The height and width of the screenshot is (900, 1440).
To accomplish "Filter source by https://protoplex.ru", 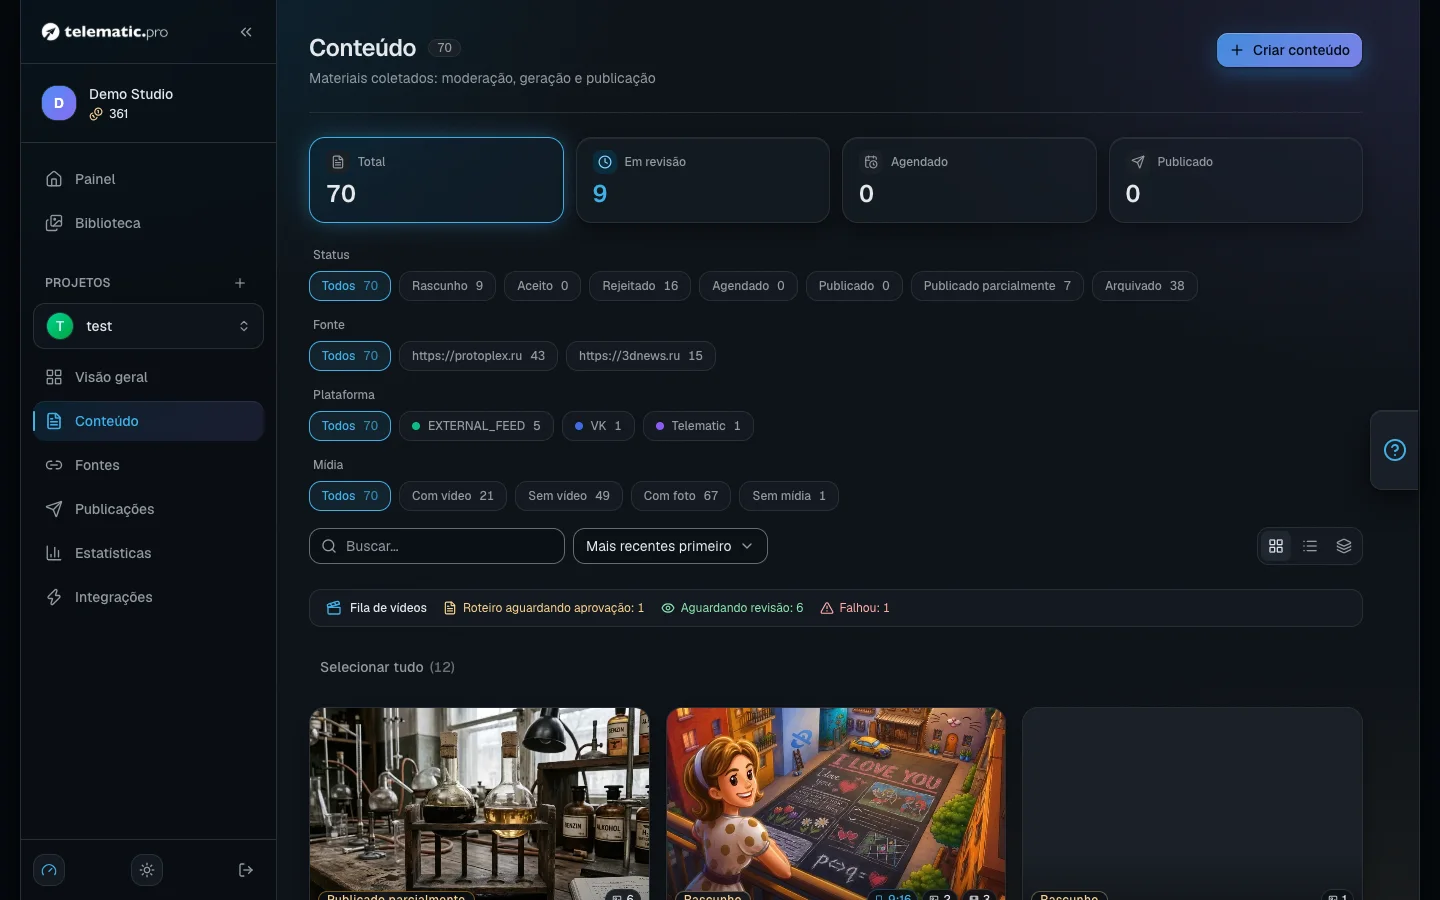I will coord(478,356).
